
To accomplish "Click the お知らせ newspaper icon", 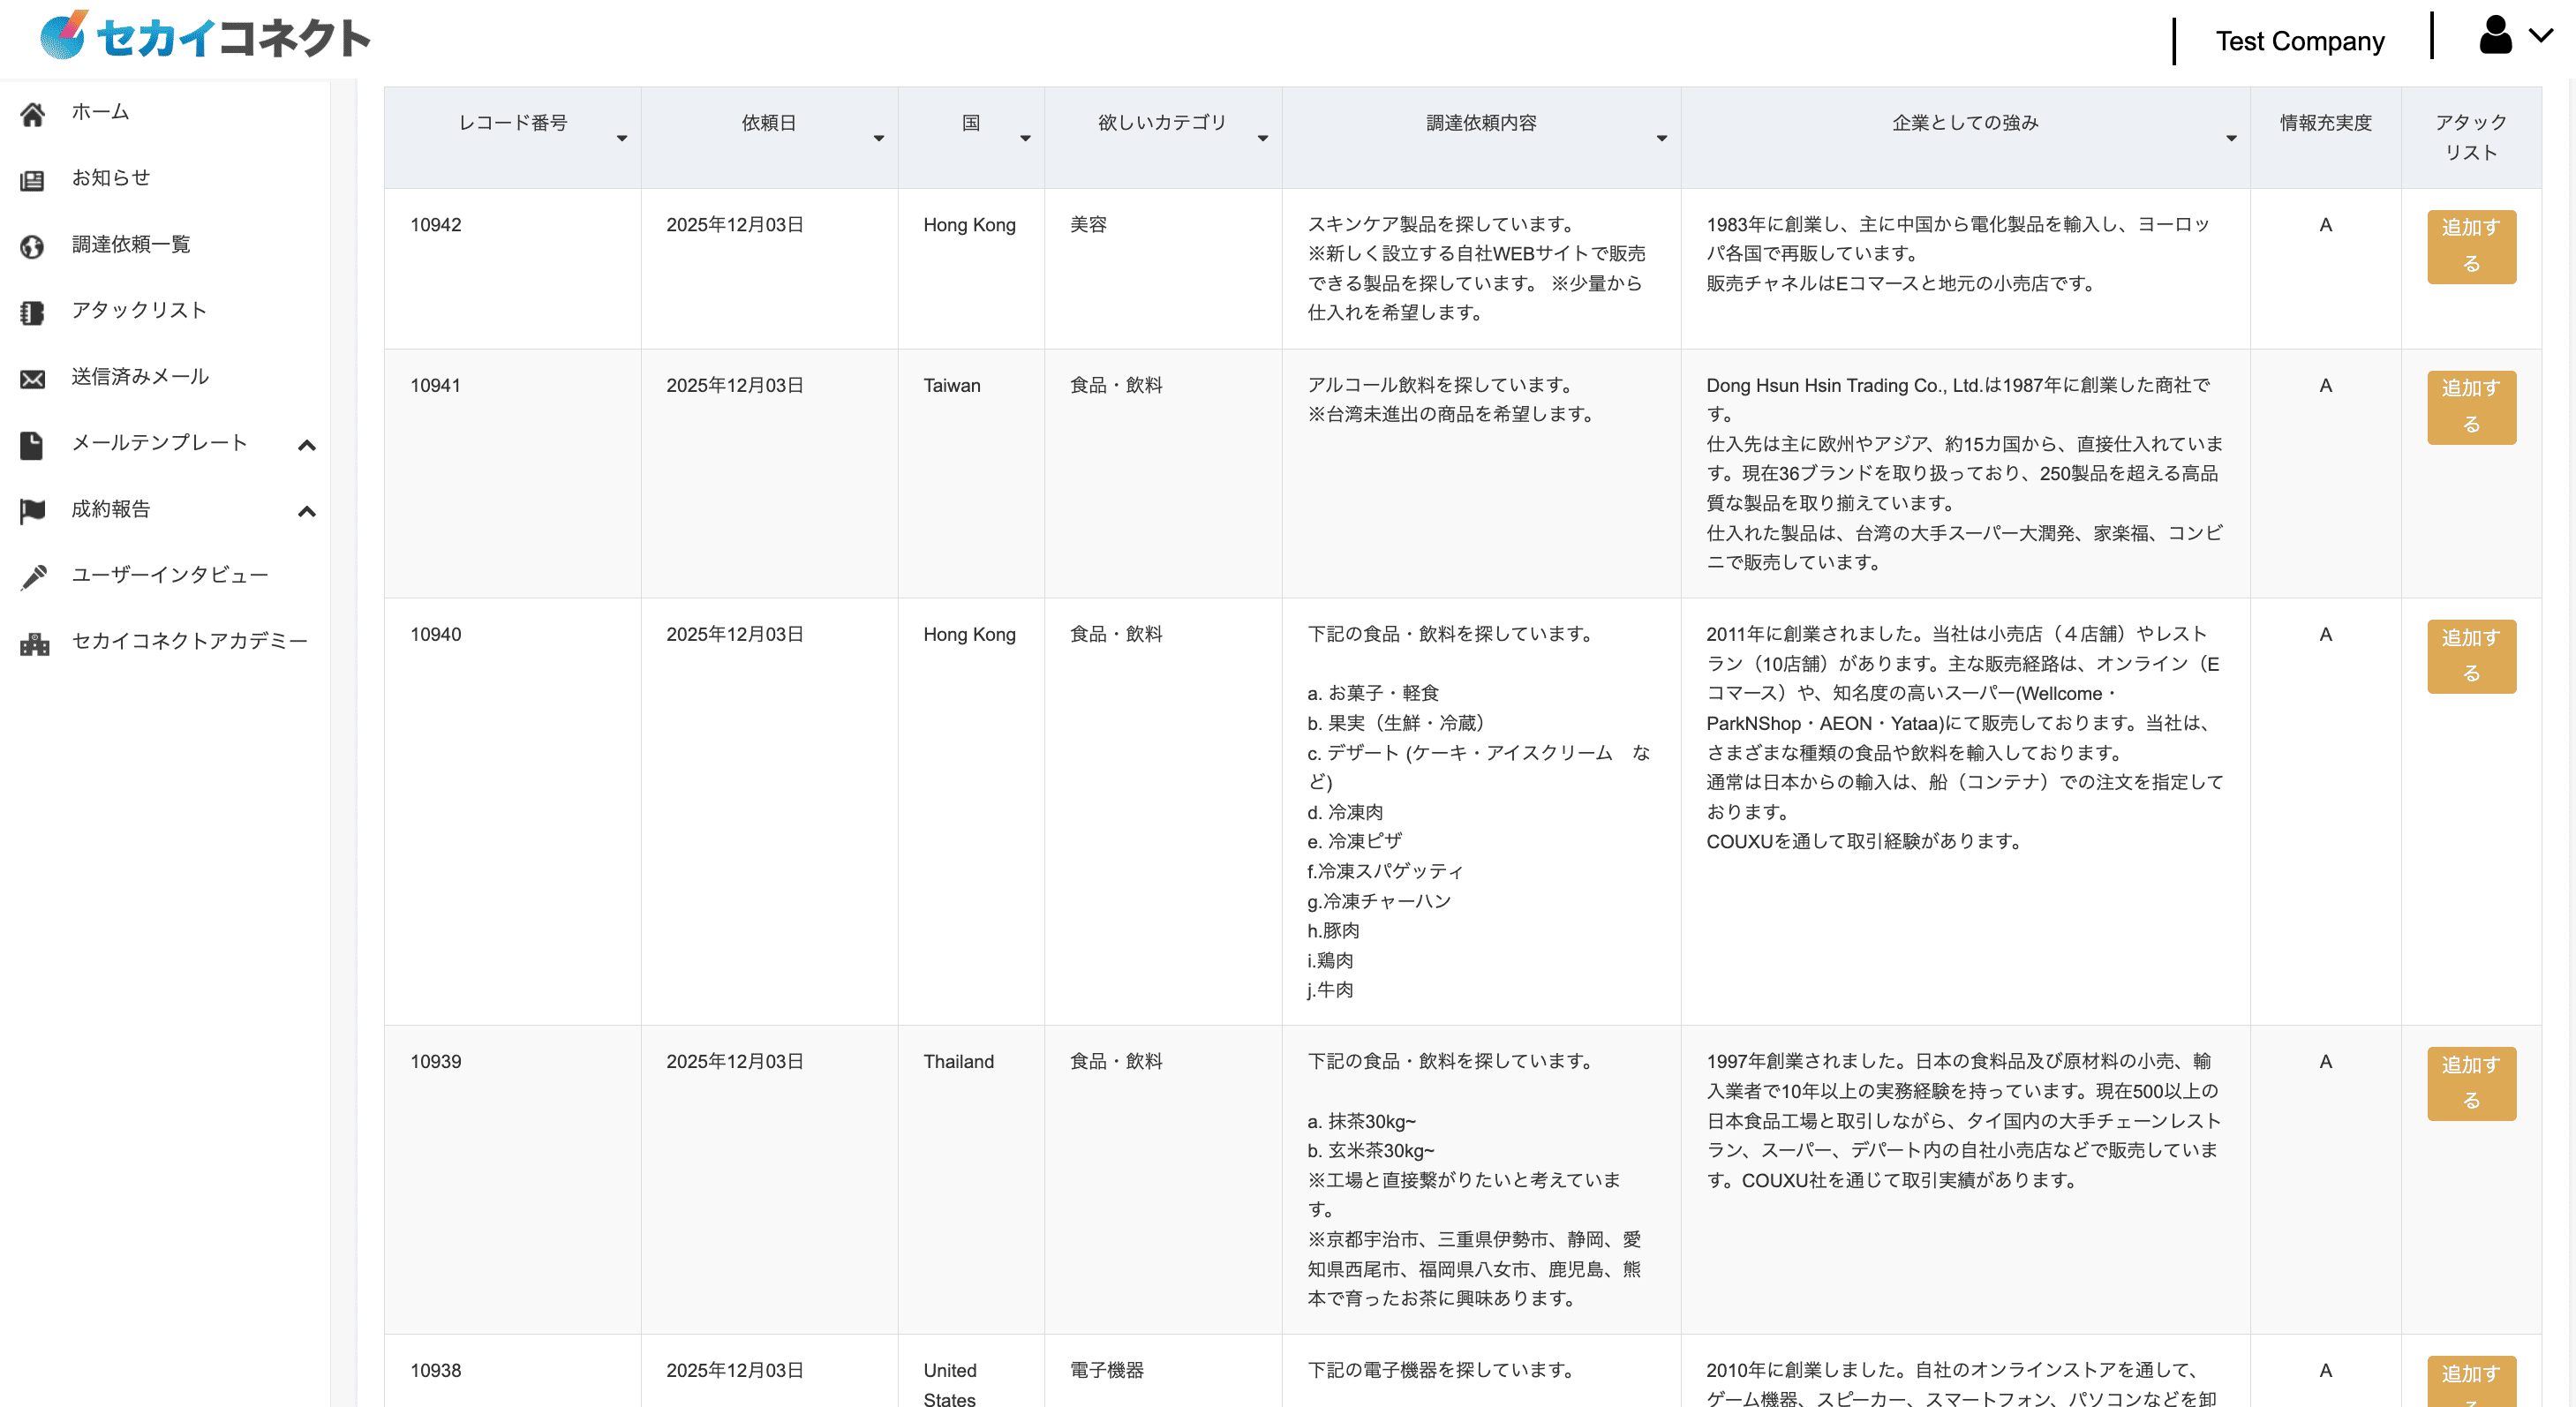I will click(32, 180).
